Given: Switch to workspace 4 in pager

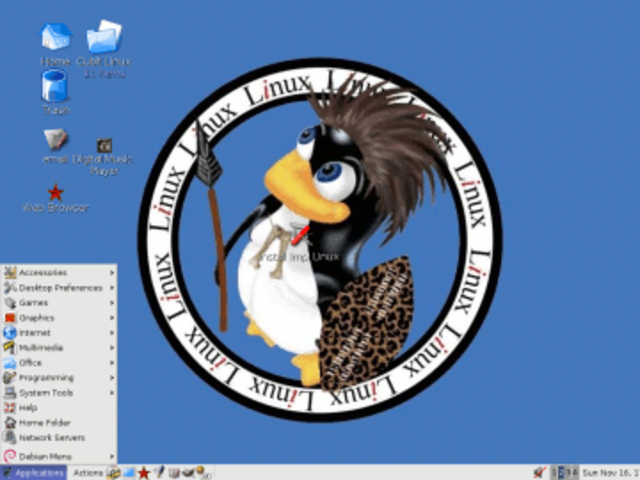Looking at the screenshot, I should click(x=575, y=472).
